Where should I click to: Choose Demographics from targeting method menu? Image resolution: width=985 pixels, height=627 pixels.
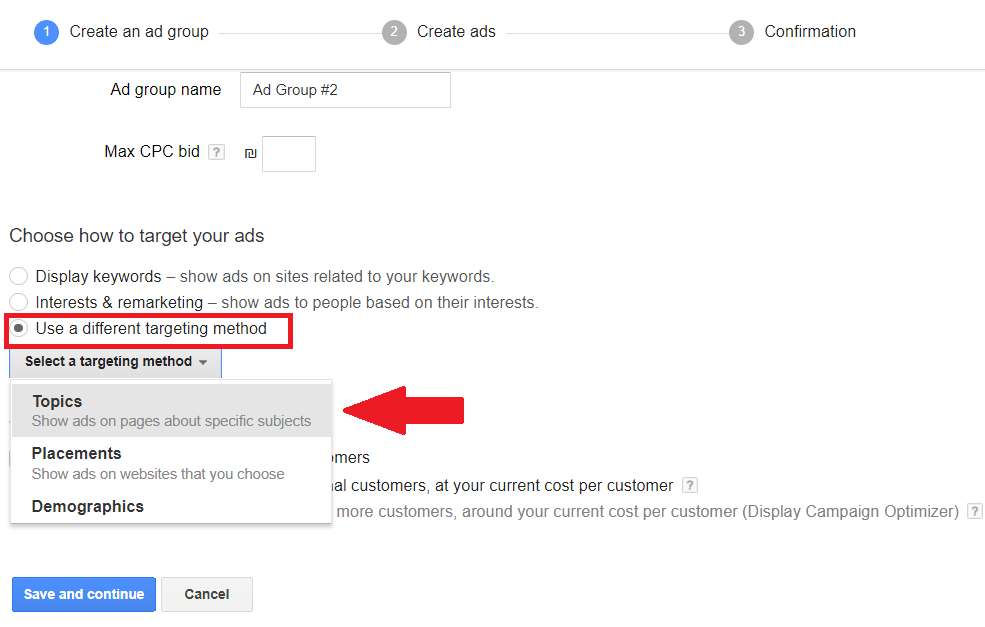click(x=171, y=506)
